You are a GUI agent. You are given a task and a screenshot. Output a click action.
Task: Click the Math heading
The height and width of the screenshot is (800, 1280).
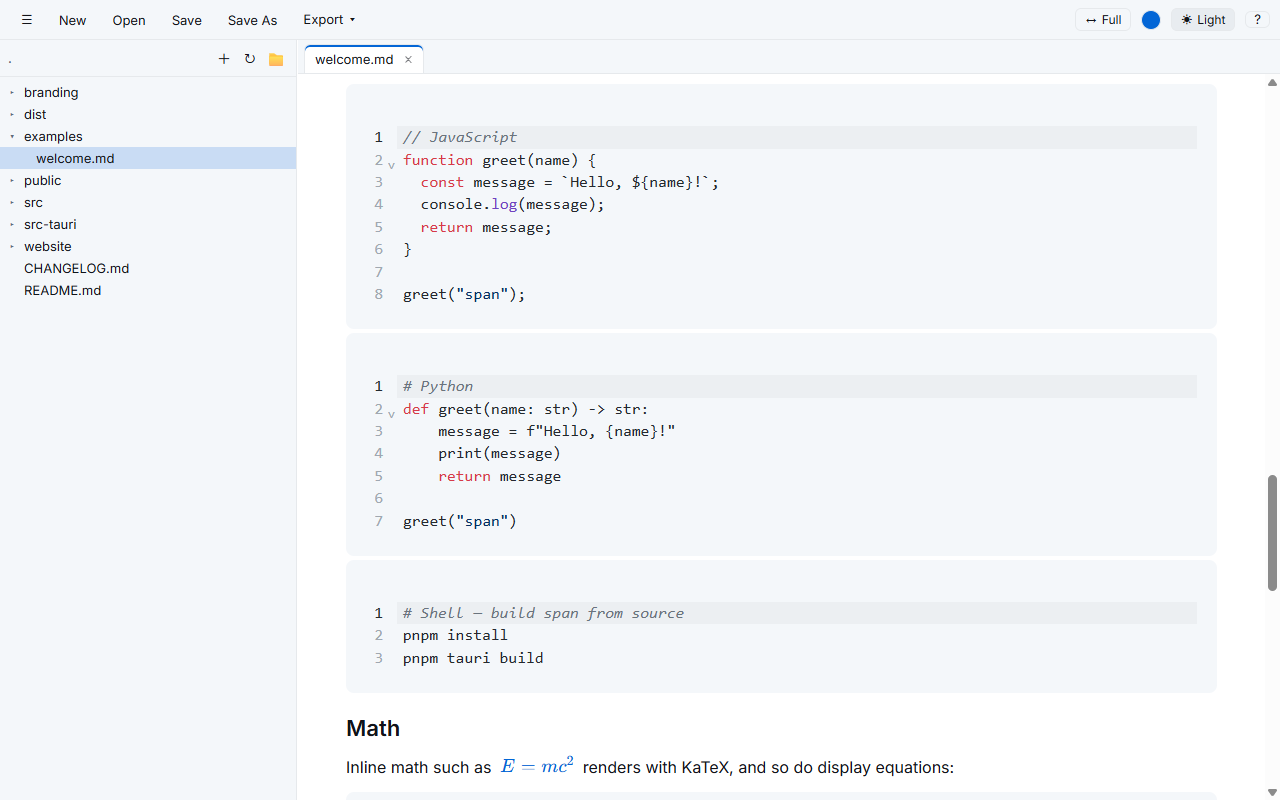pos(373,728)
